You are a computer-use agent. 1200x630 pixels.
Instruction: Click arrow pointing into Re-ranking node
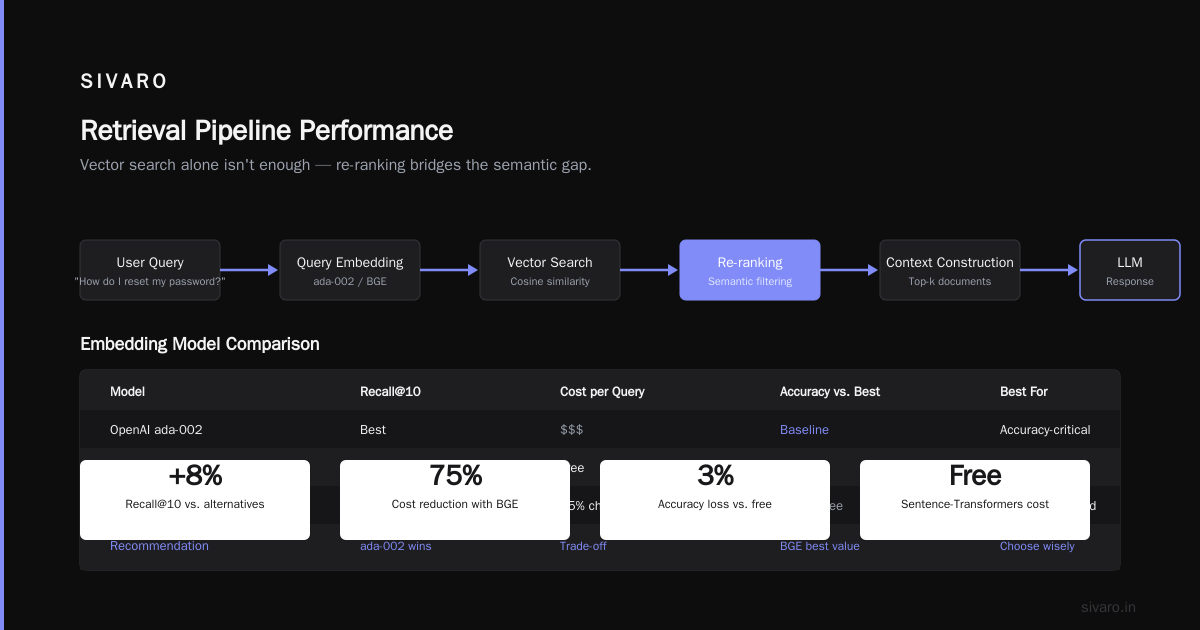(650, 270)
